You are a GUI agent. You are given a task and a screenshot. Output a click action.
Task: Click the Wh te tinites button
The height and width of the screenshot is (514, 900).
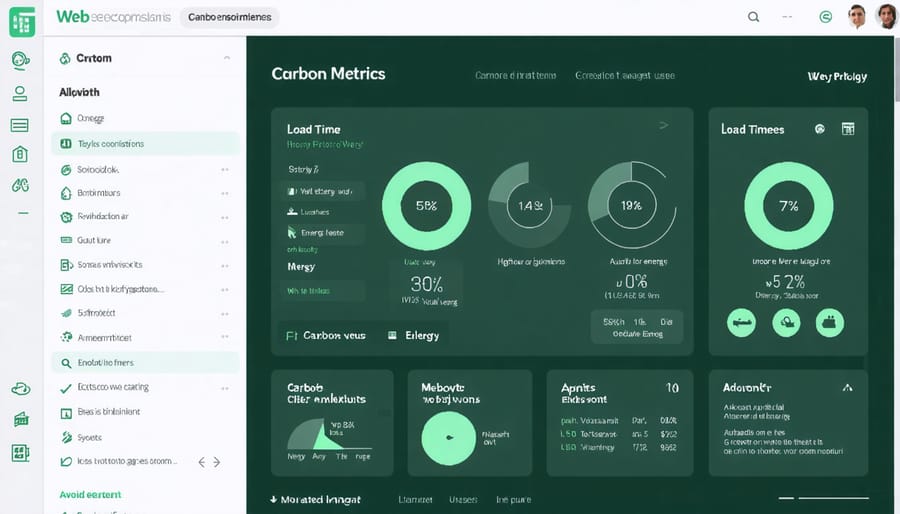pos(323,291)
